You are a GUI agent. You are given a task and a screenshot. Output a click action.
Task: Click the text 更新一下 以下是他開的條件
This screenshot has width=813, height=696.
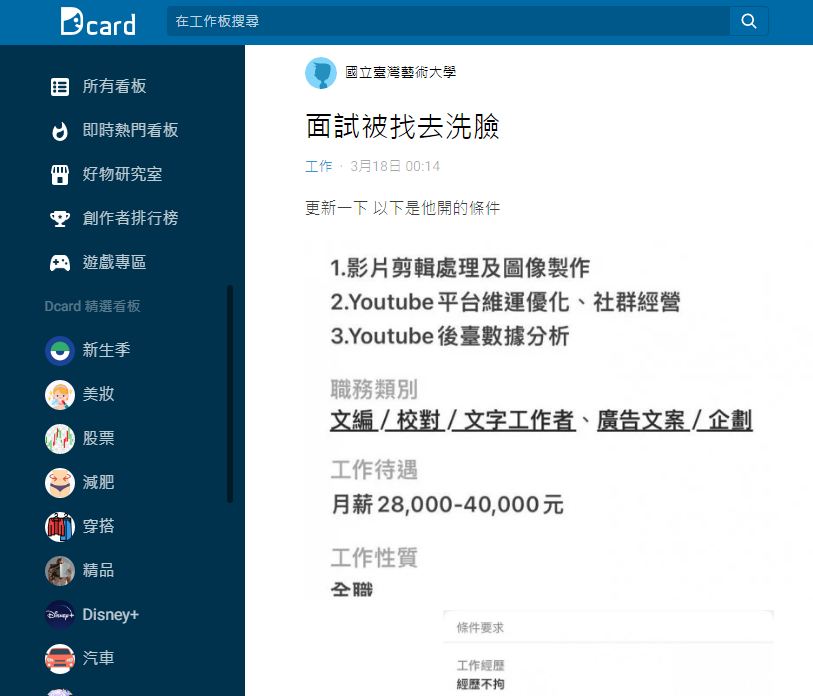click(x=402, y=208)
